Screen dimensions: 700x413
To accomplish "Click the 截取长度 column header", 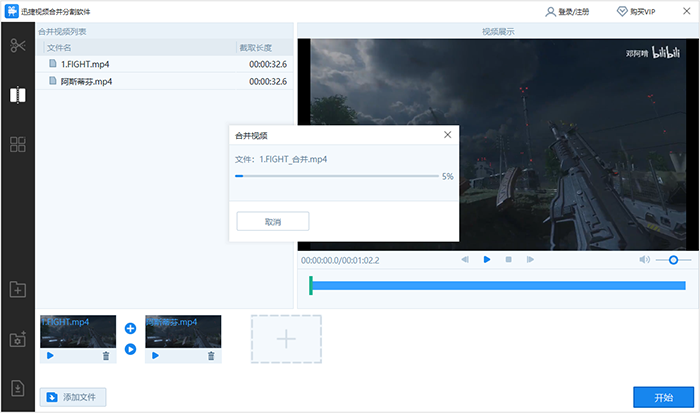I will [255, 47].
